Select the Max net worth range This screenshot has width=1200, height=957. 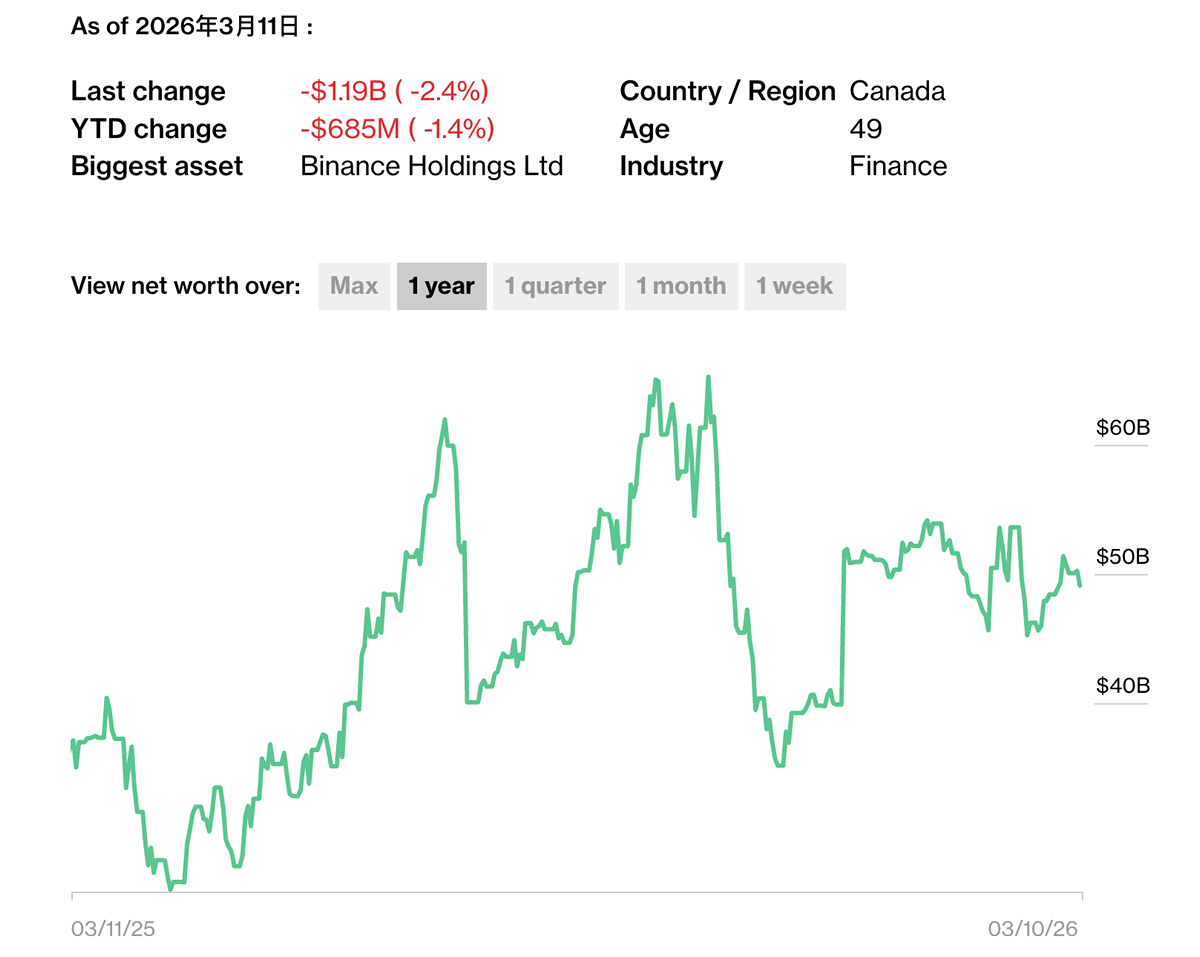pos(354,286)
